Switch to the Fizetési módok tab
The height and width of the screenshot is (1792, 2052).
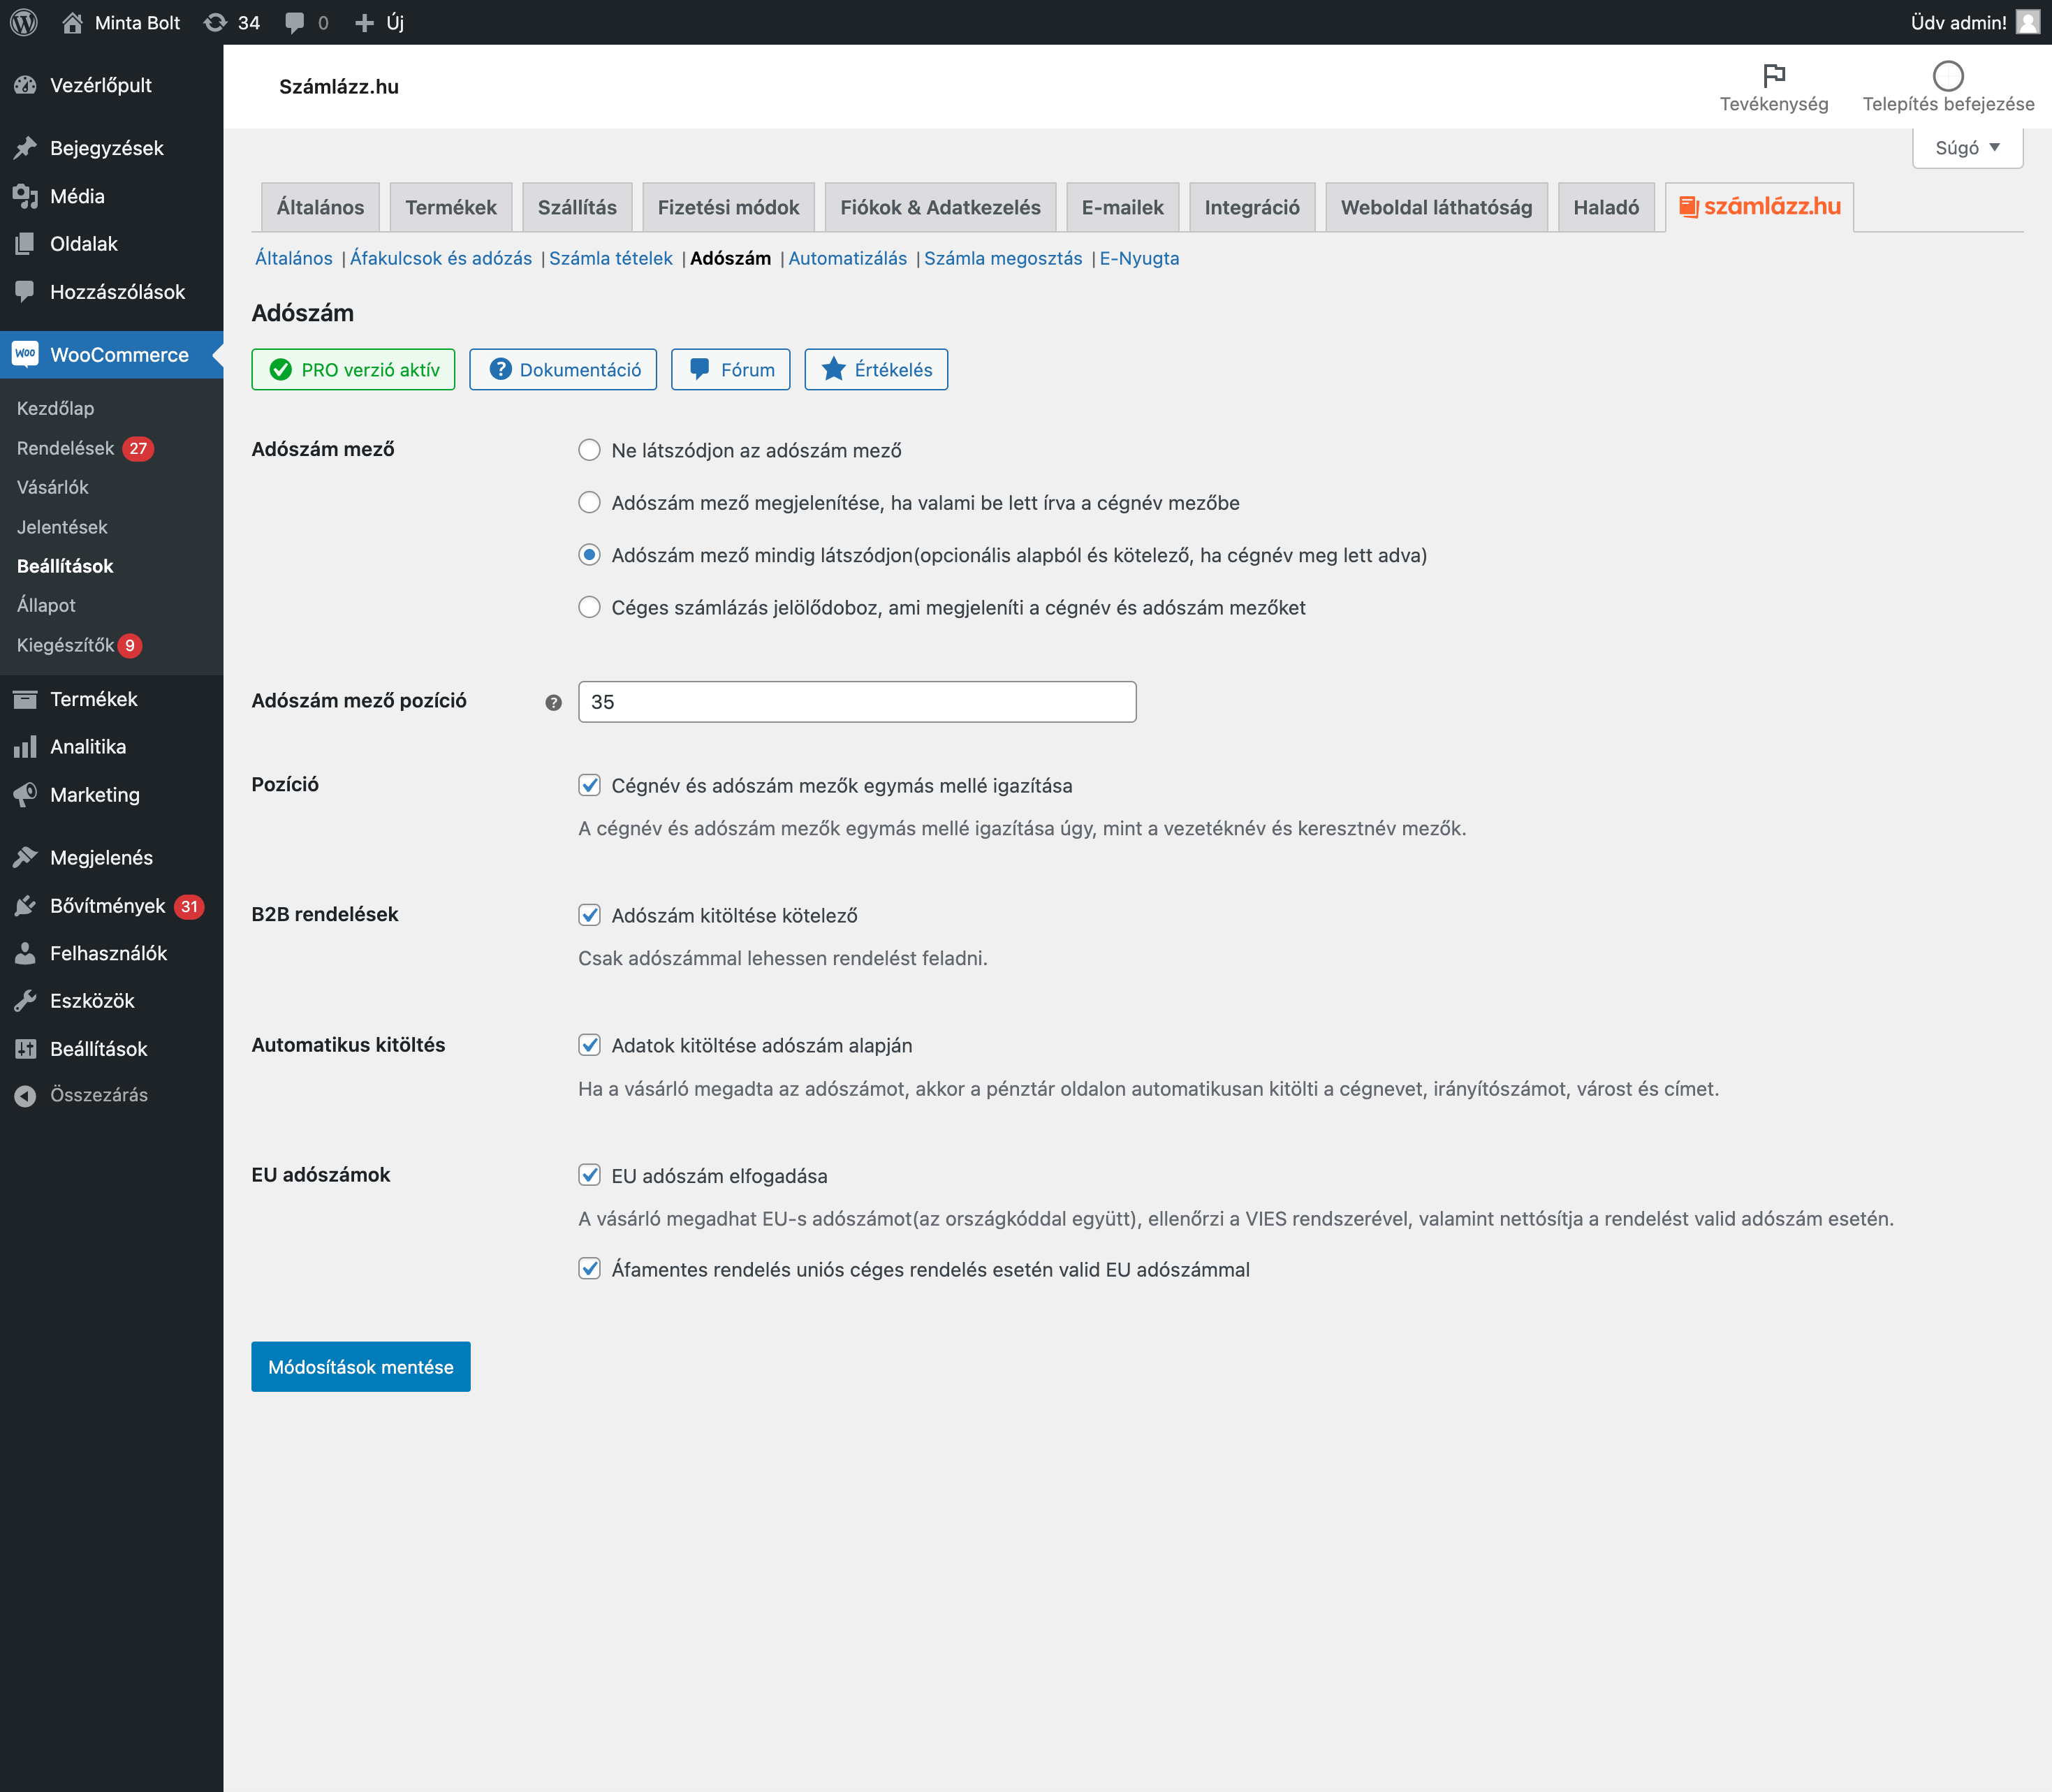(728, 207)
